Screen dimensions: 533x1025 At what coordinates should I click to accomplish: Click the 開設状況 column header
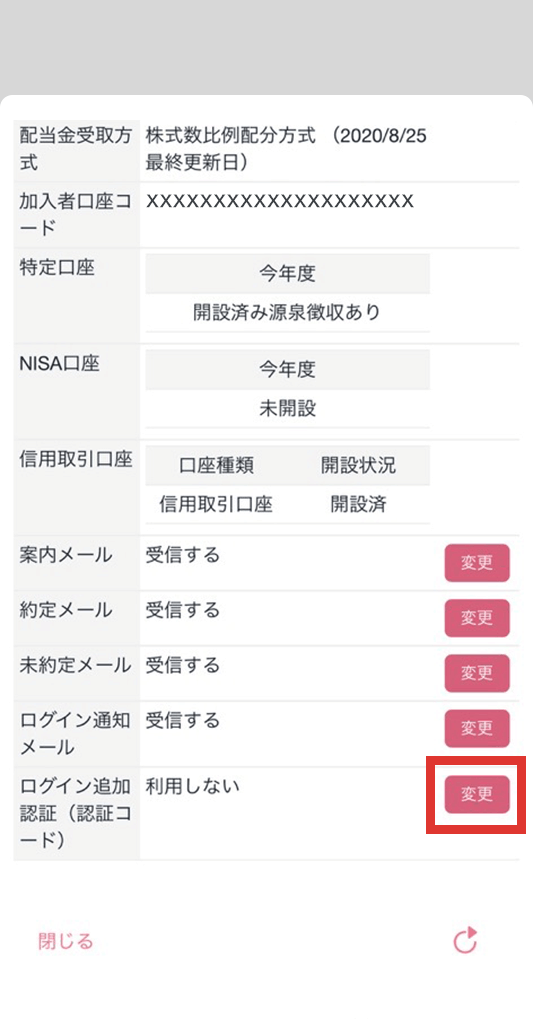(358, 465)
